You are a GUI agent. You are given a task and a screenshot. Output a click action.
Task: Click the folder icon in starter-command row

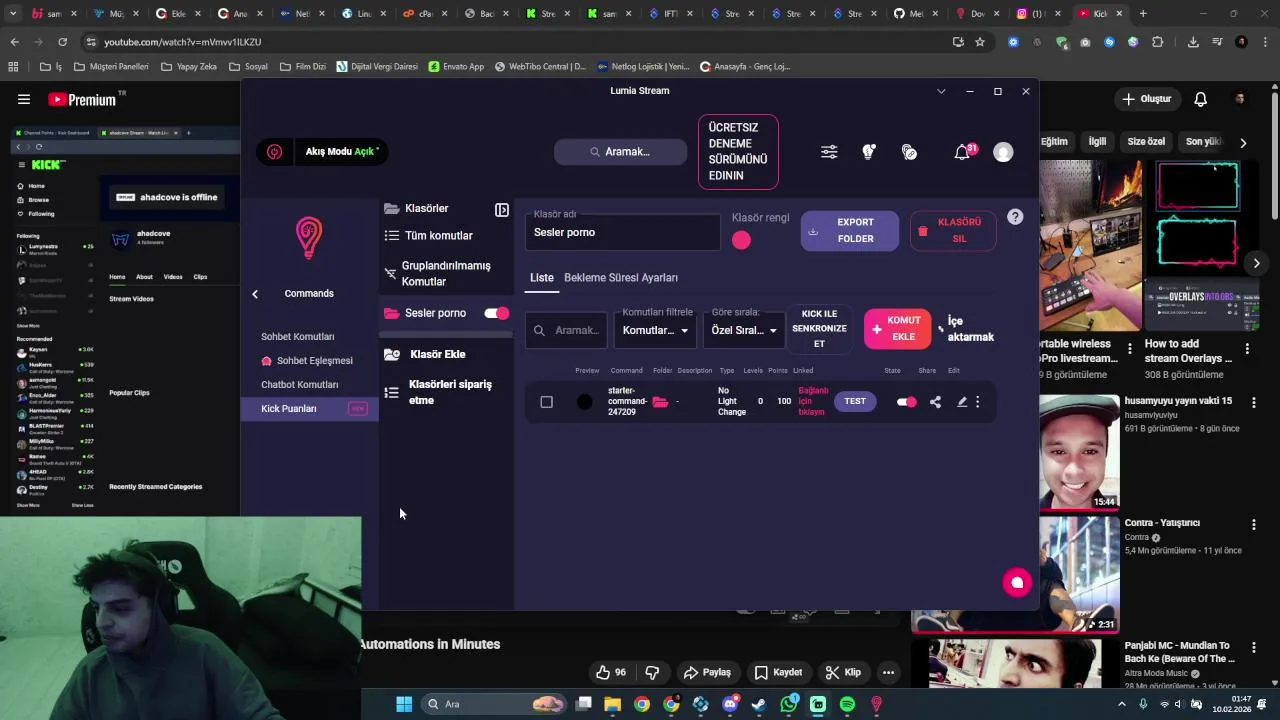(x=660, y=402)
